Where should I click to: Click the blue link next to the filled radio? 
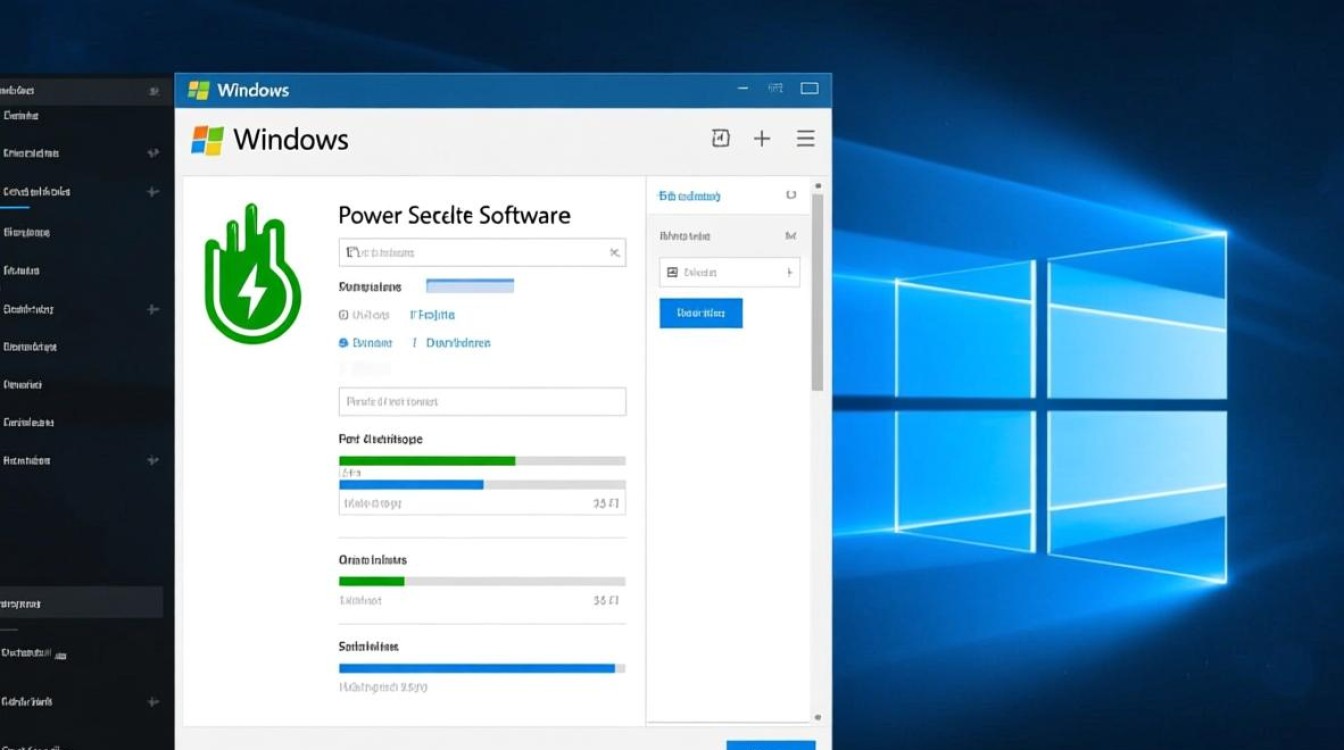[458, 343]
